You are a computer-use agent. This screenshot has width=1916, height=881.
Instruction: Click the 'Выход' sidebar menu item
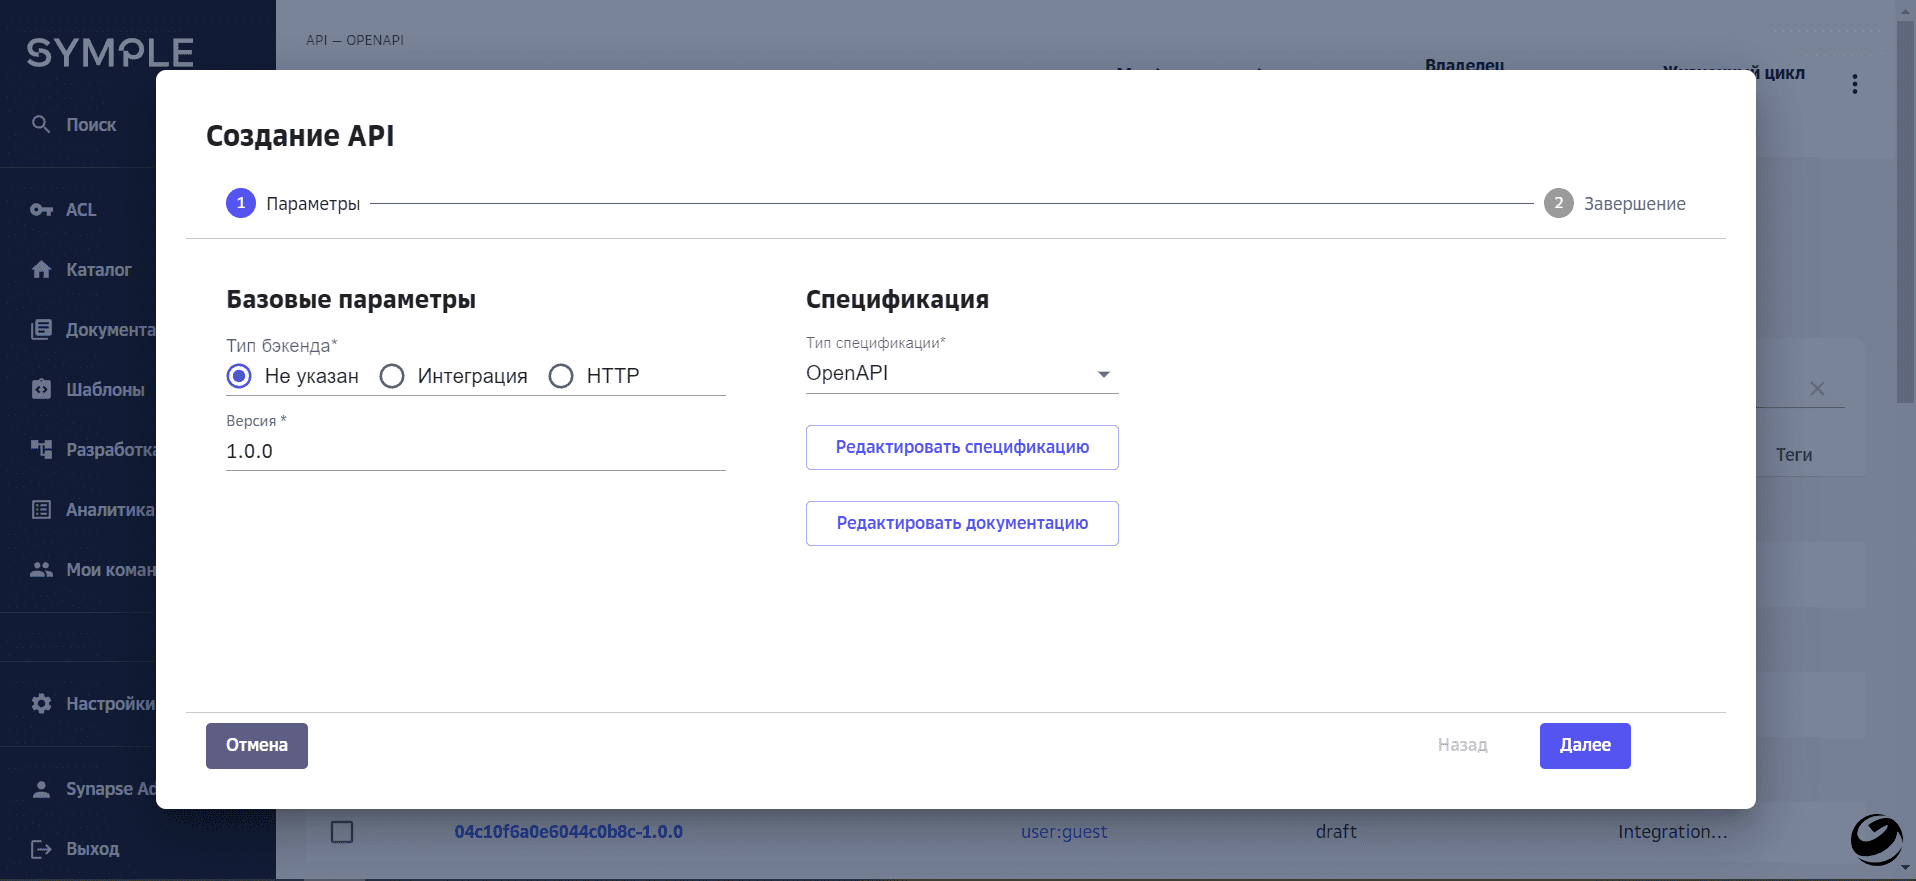tap(92, 849)
